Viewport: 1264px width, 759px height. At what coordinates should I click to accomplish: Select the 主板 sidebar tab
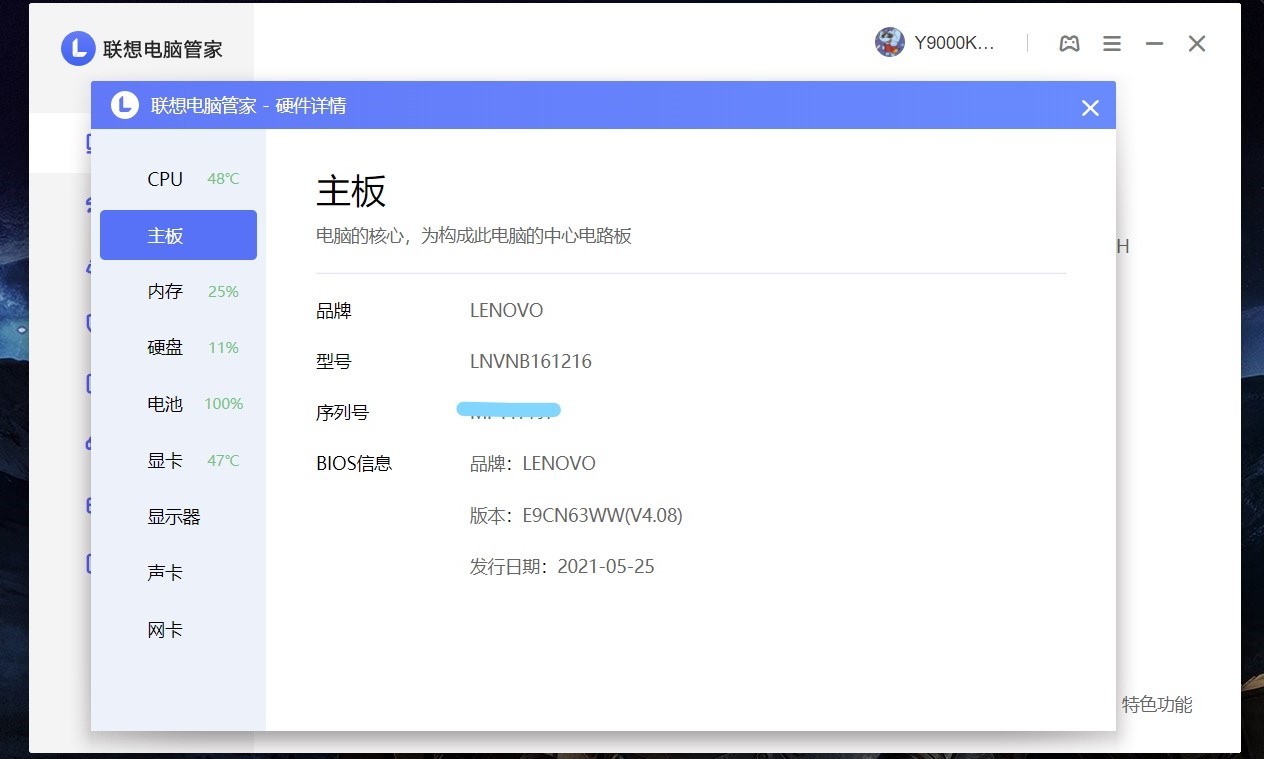178,235
